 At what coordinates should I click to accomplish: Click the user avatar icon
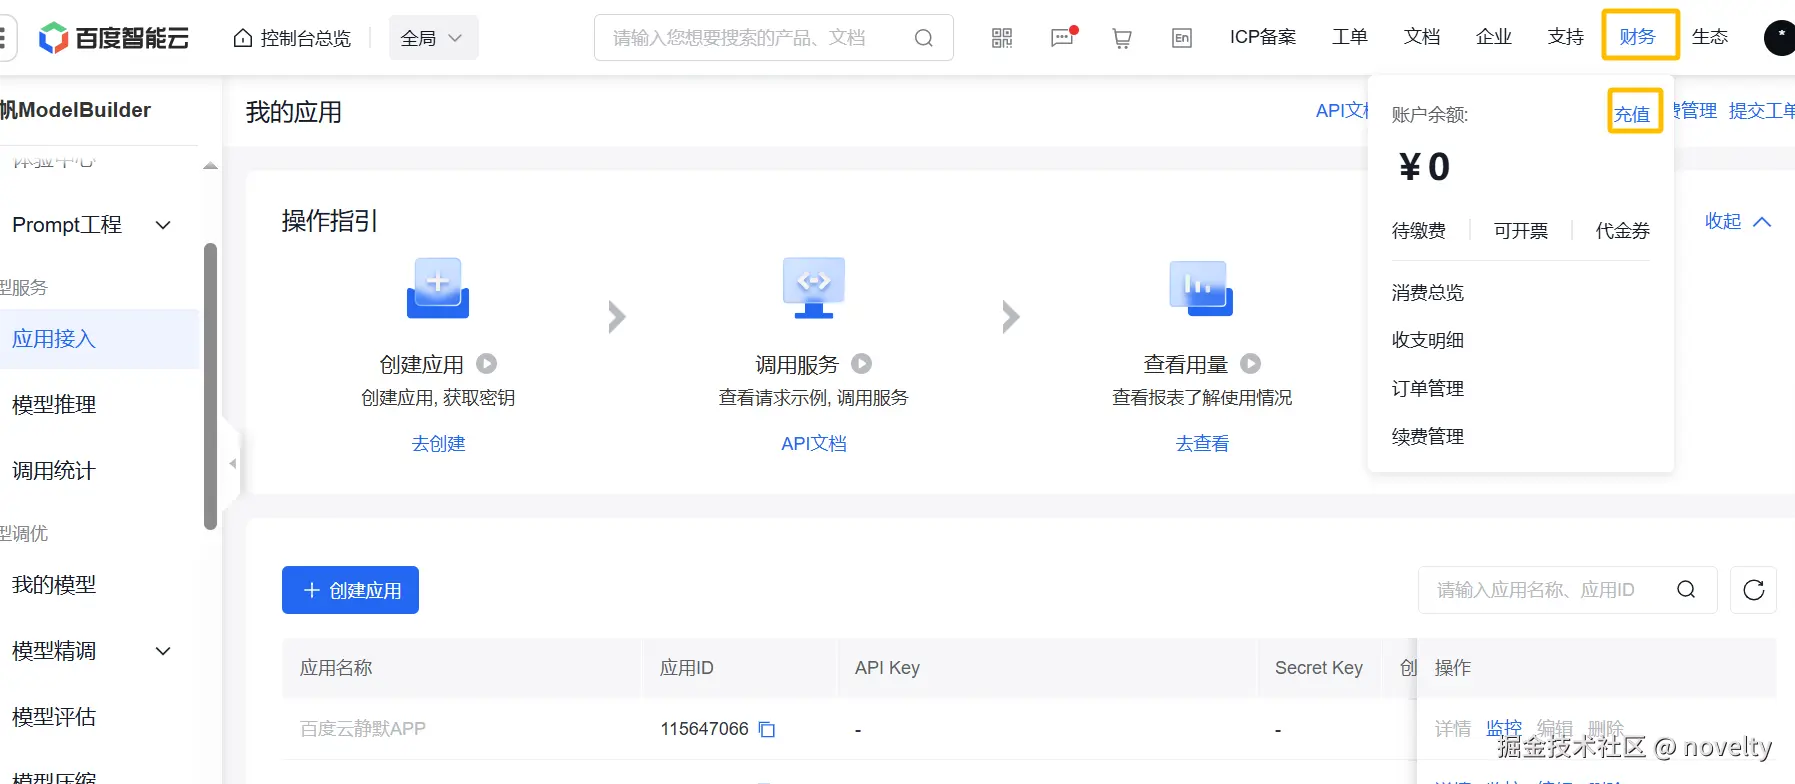point(1779,38)
